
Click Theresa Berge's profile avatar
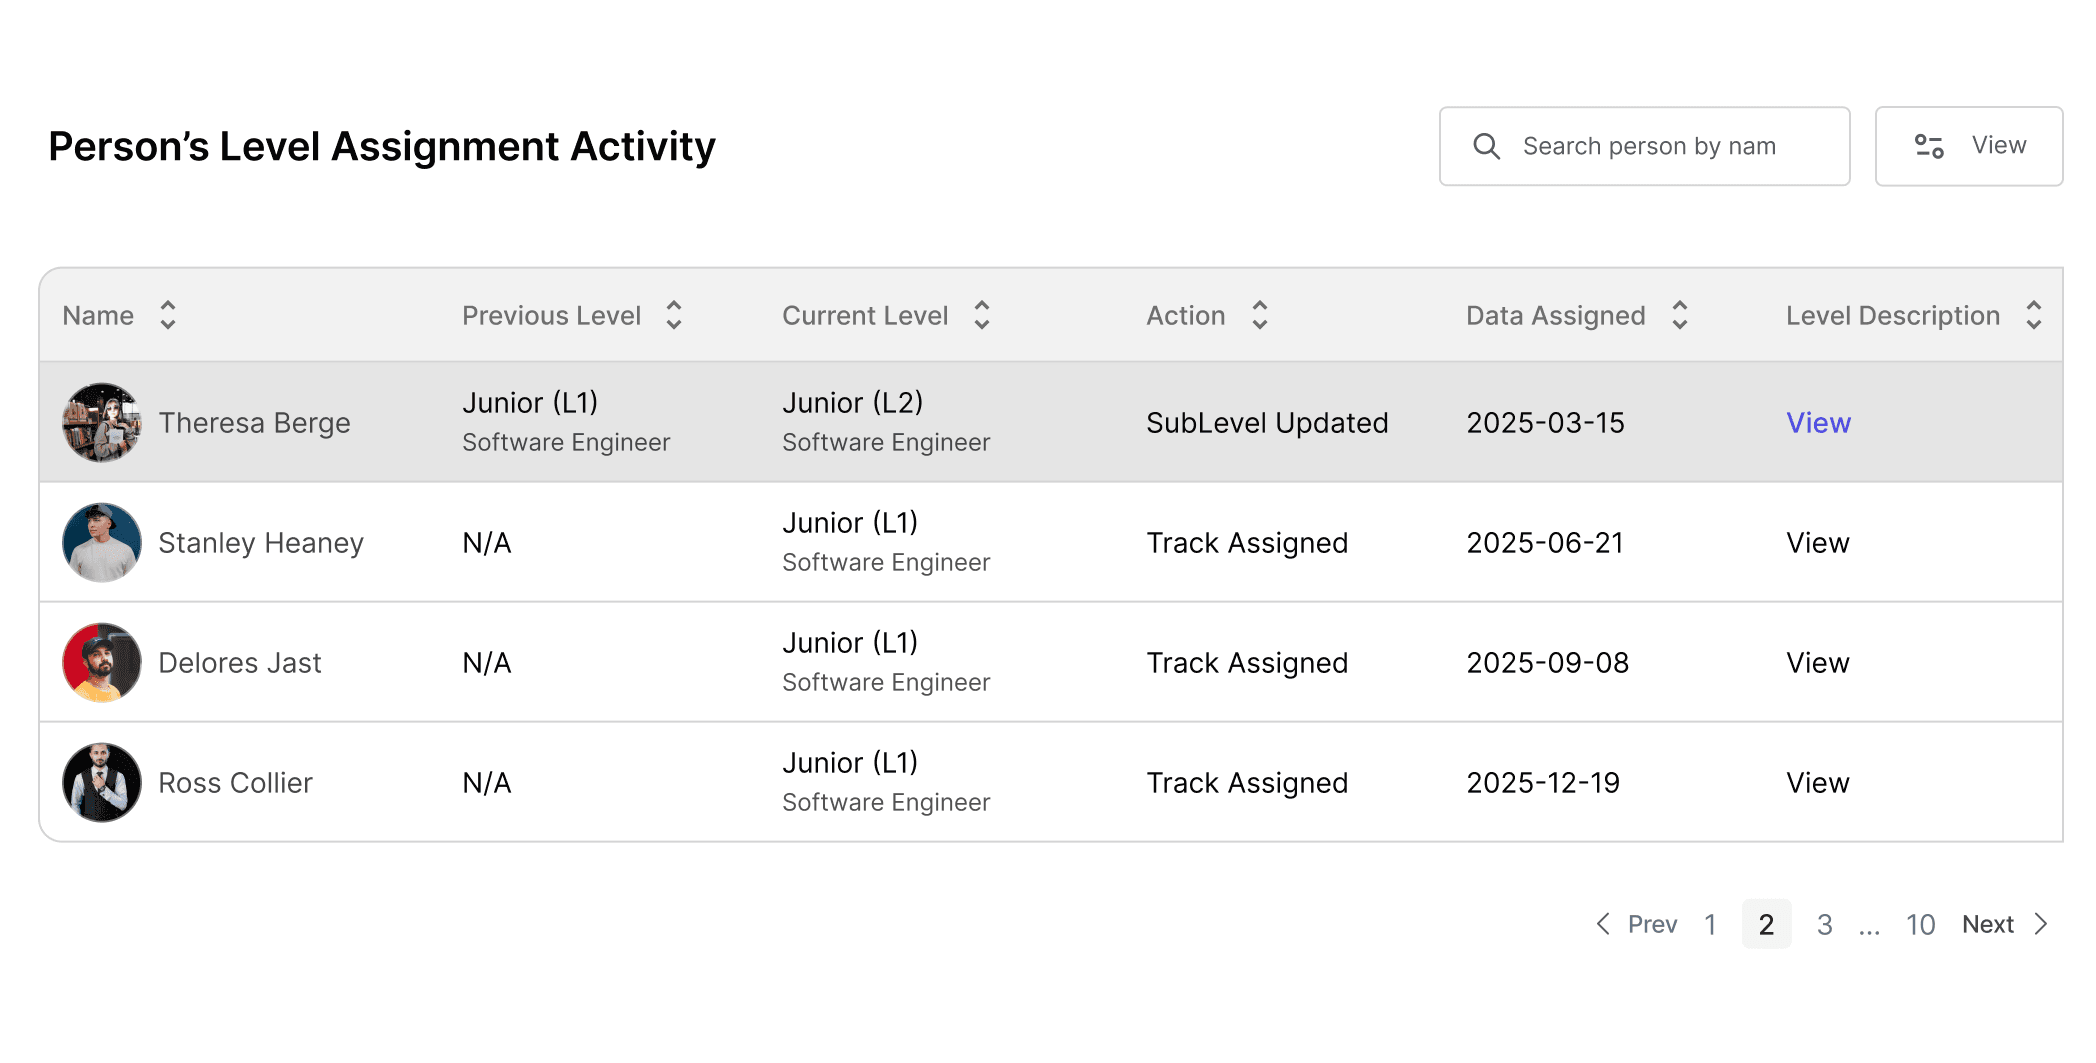point(101,421)
